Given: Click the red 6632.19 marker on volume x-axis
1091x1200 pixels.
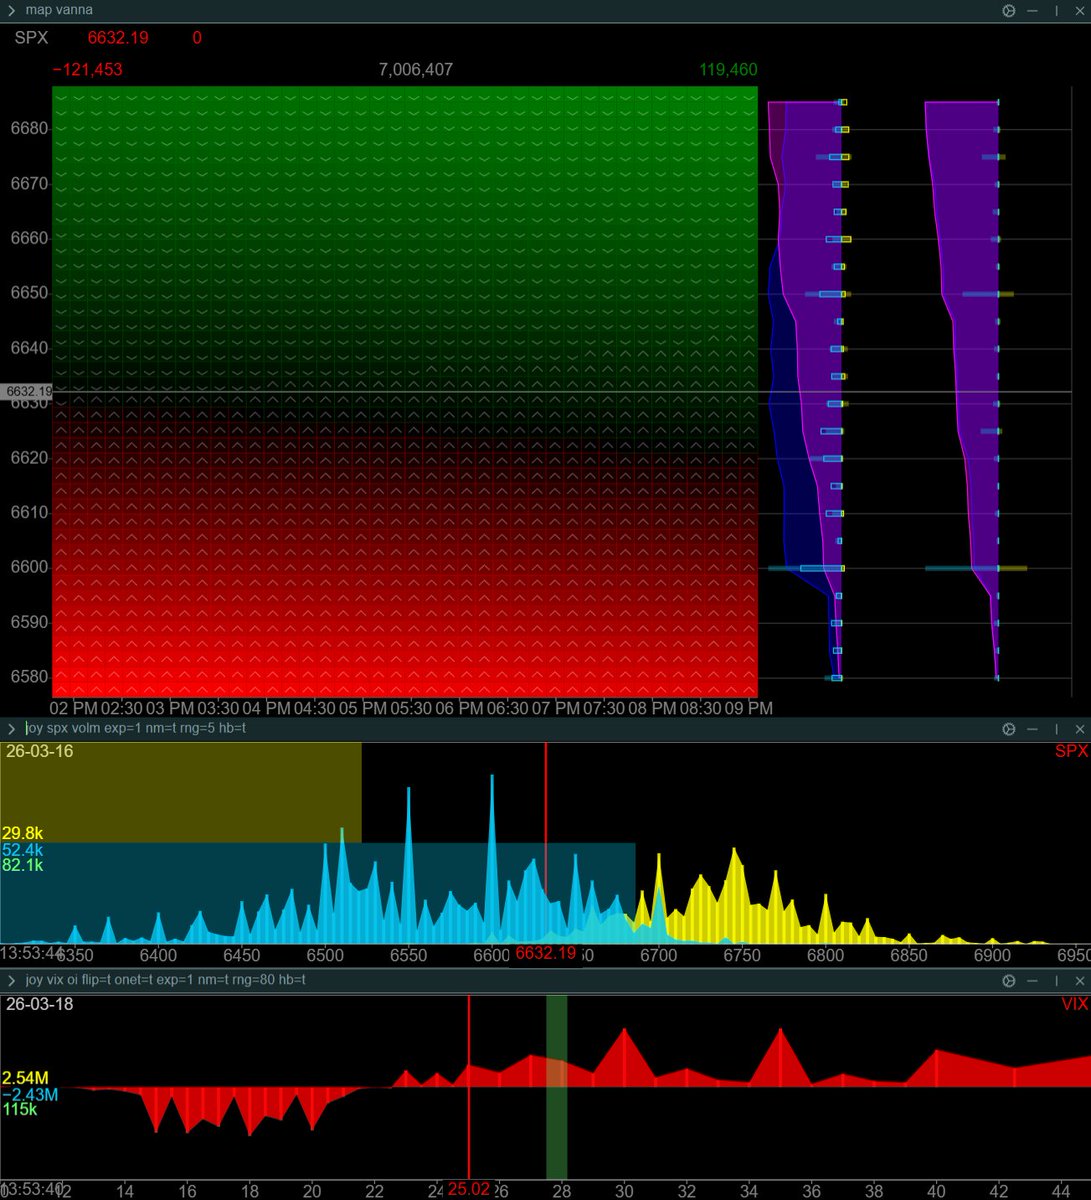Looking at the screenshot, I should [546, 953].
